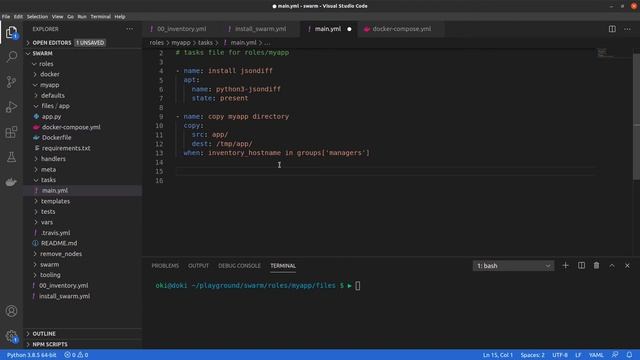
Task: Show errors and warnings count in status bar
Action: coord(76,355)
